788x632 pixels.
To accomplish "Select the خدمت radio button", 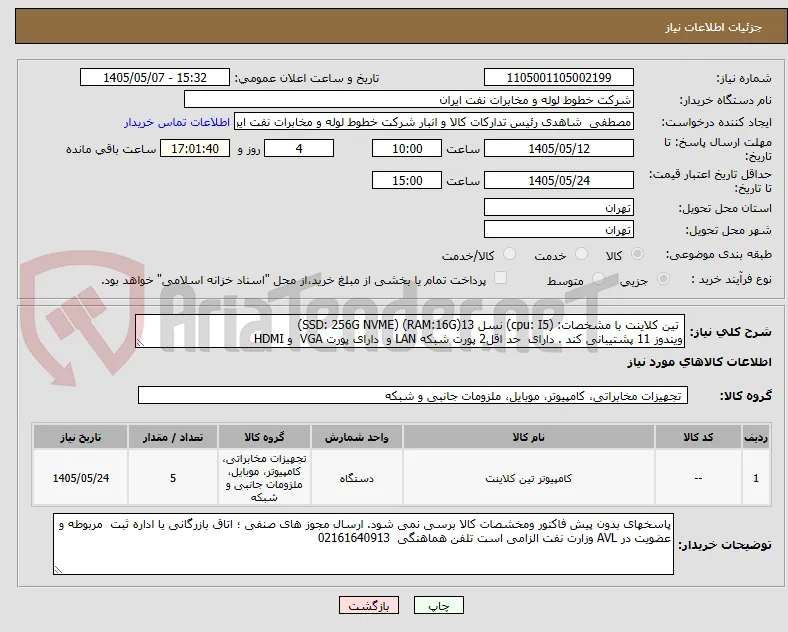I will click(581, 254).
